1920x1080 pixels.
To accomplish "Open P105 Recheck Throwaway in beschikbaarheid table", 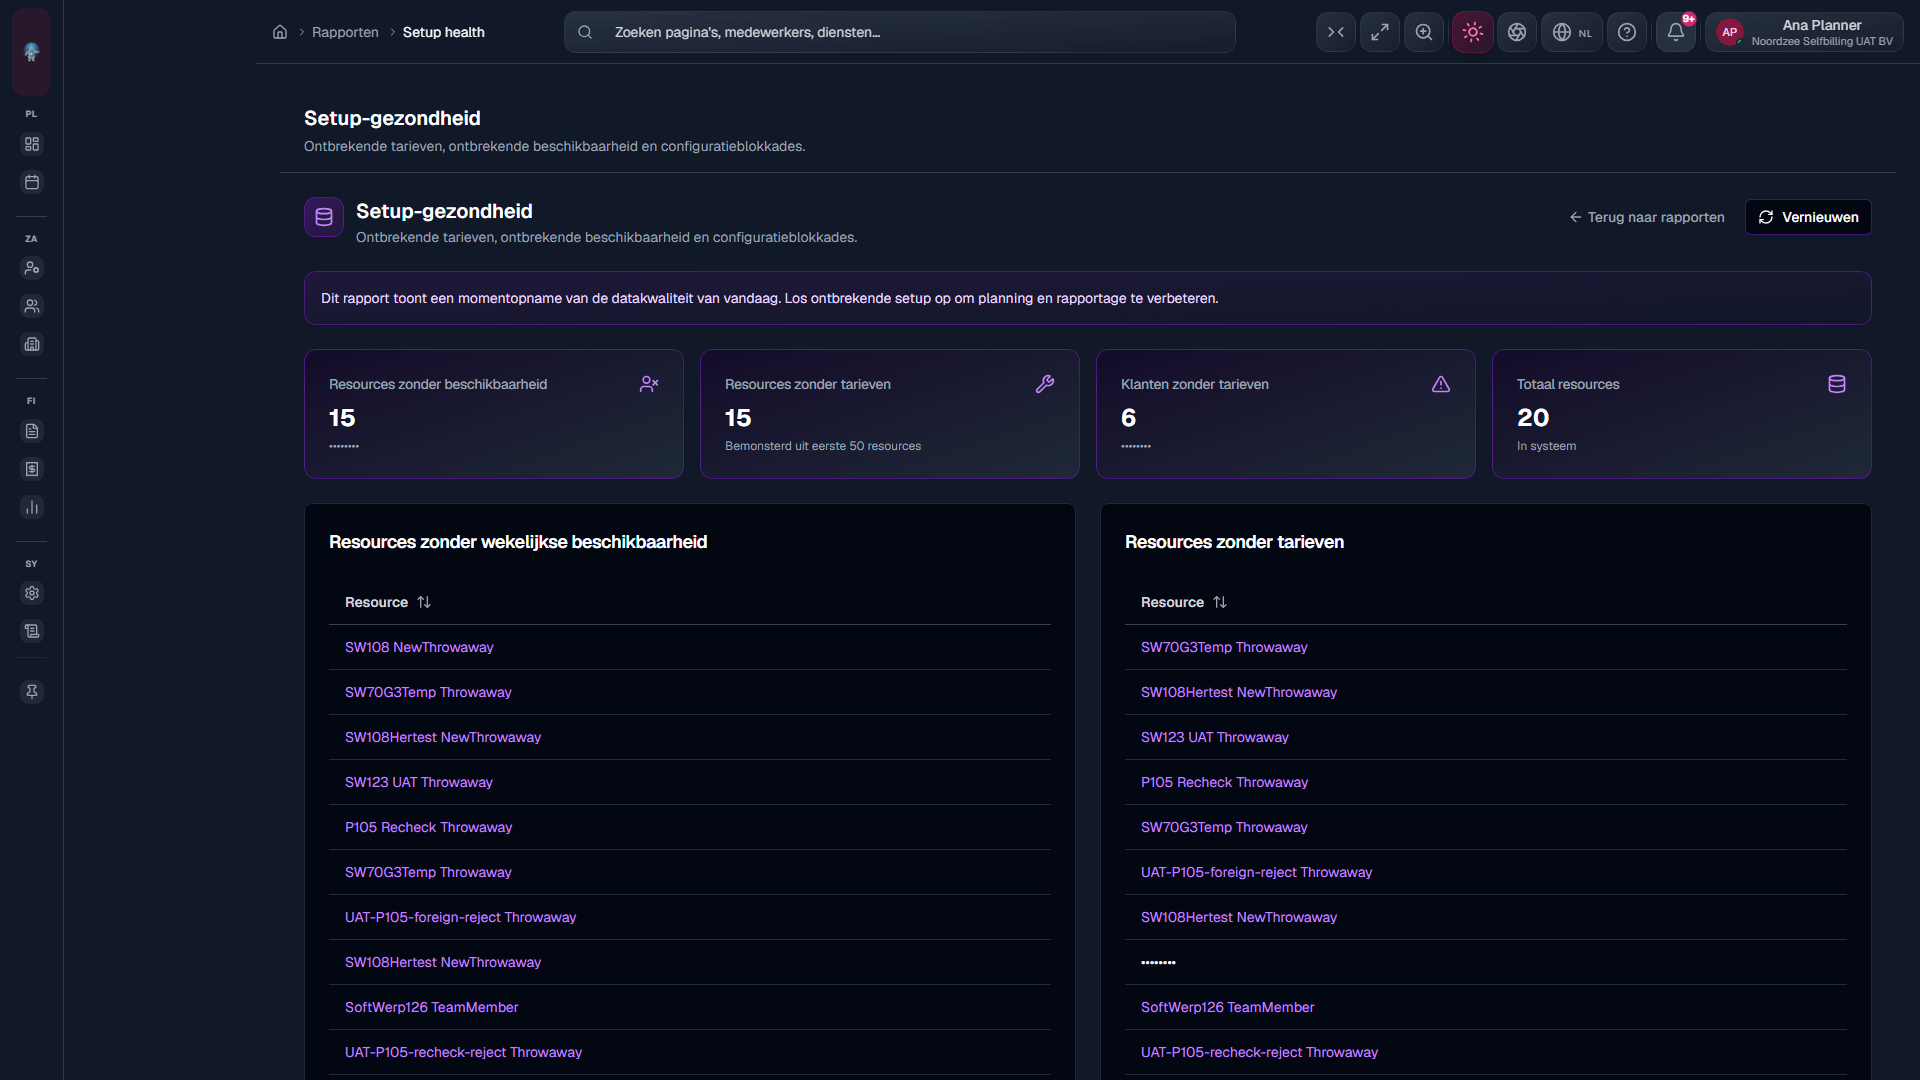I will (428, 827).
